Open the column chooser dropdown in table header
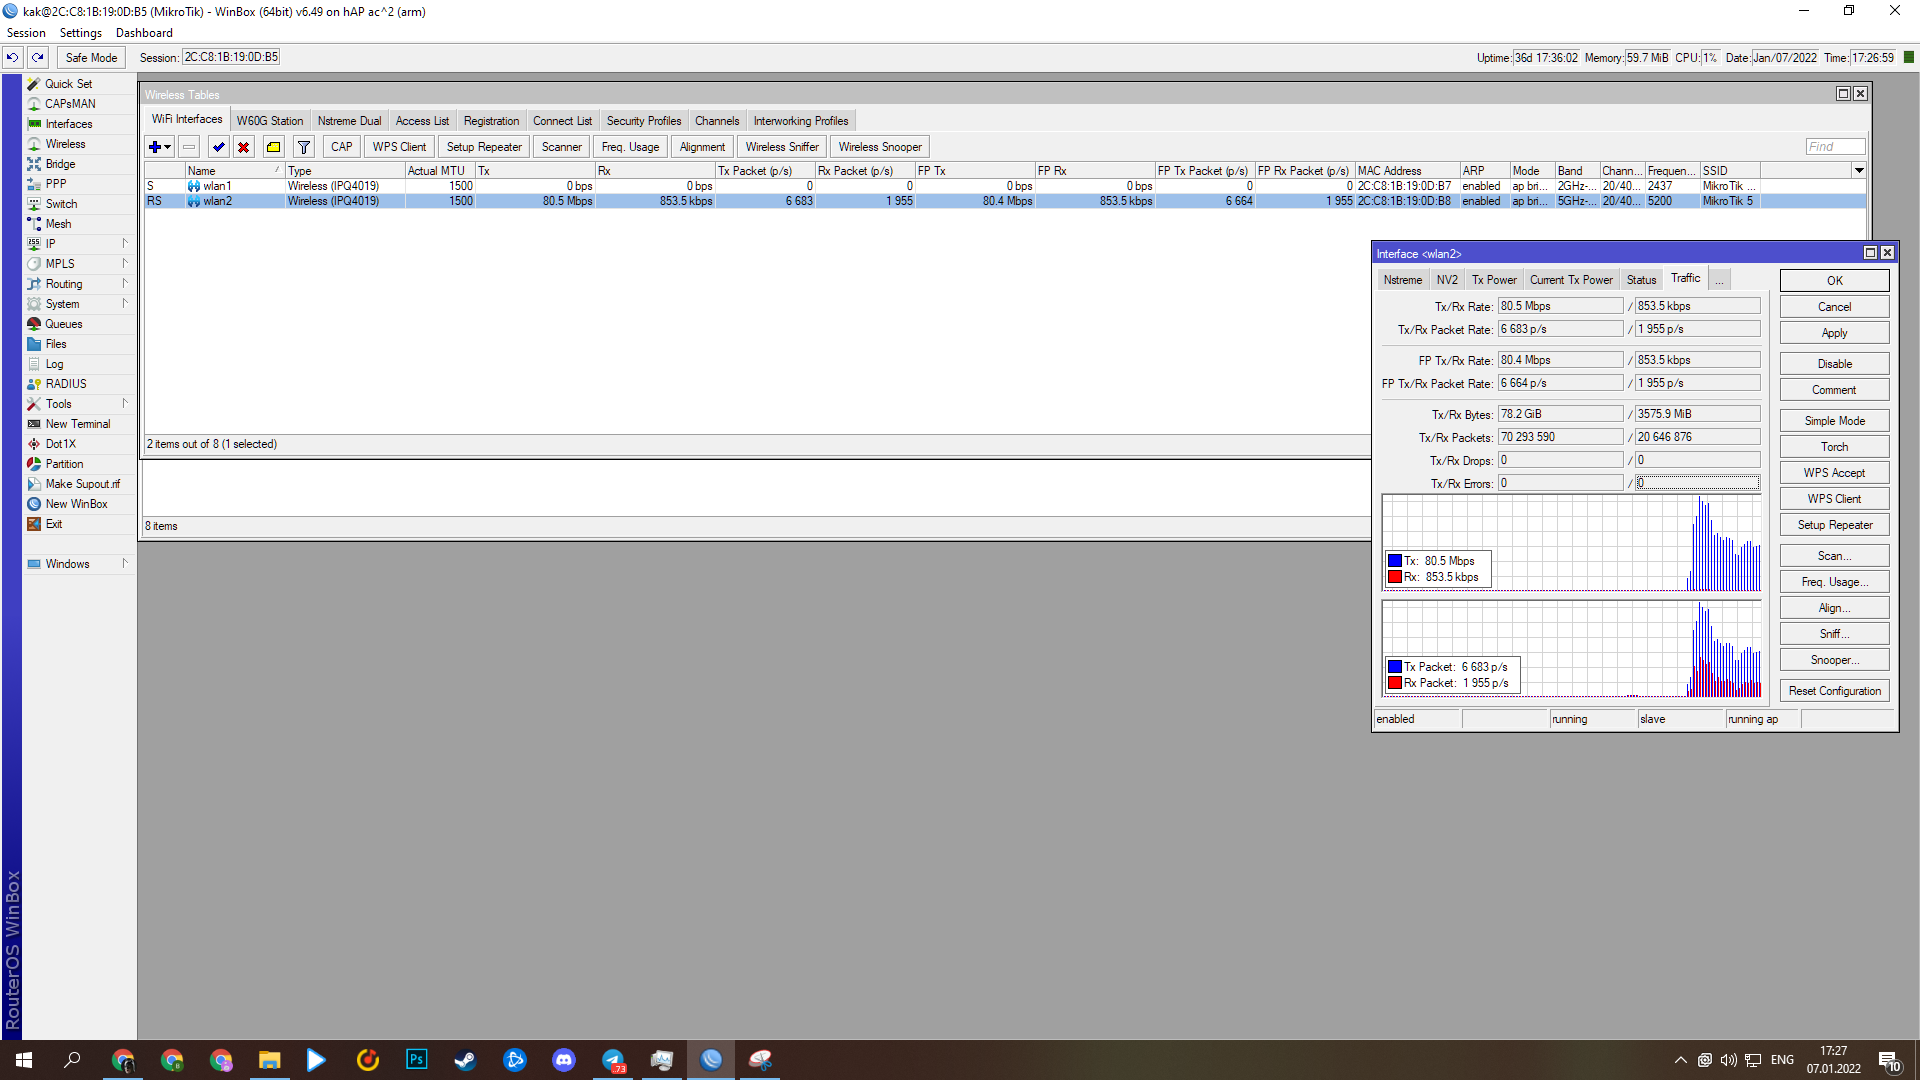 tap(1859, 171)
